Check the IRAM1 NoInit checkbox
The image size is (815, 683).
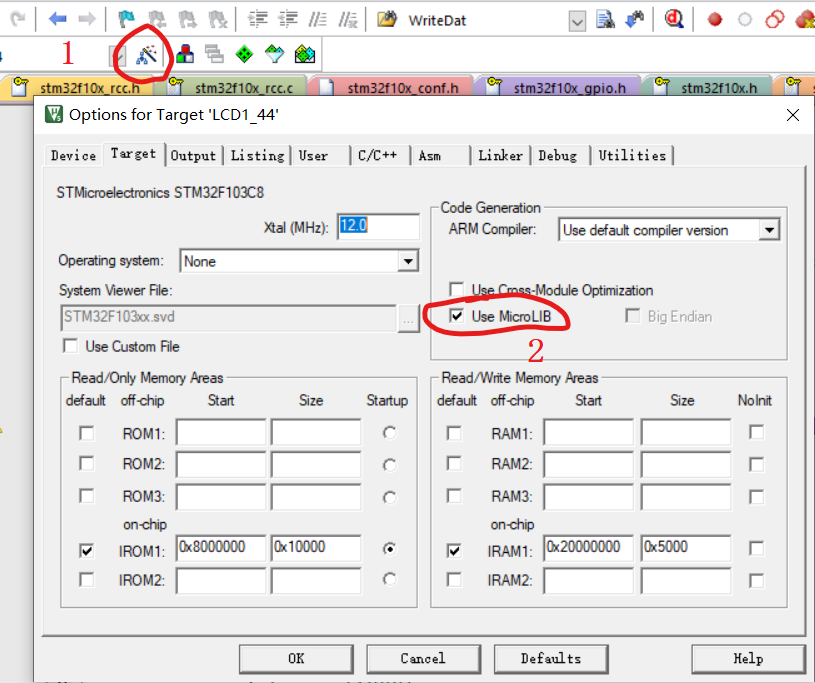[757, 548]
